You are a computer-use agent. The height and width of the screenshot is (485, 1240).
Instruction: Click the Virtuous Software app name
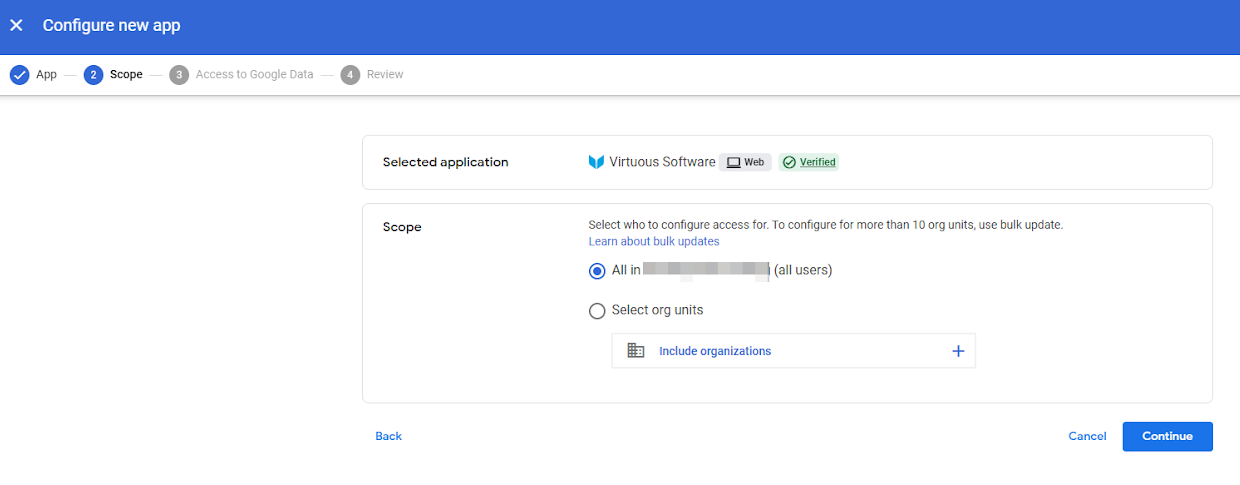pyautogui.click(x=662, y=162)
